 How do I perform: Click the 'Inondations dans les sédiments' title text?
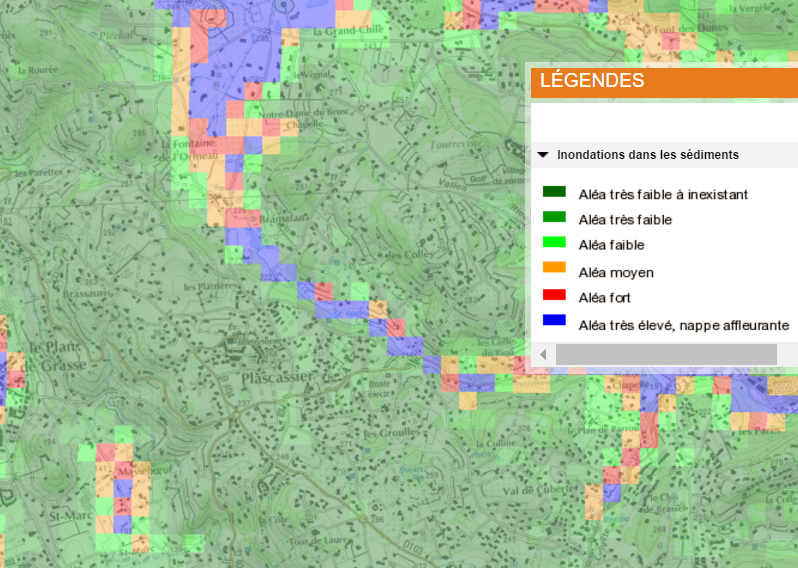647,155
